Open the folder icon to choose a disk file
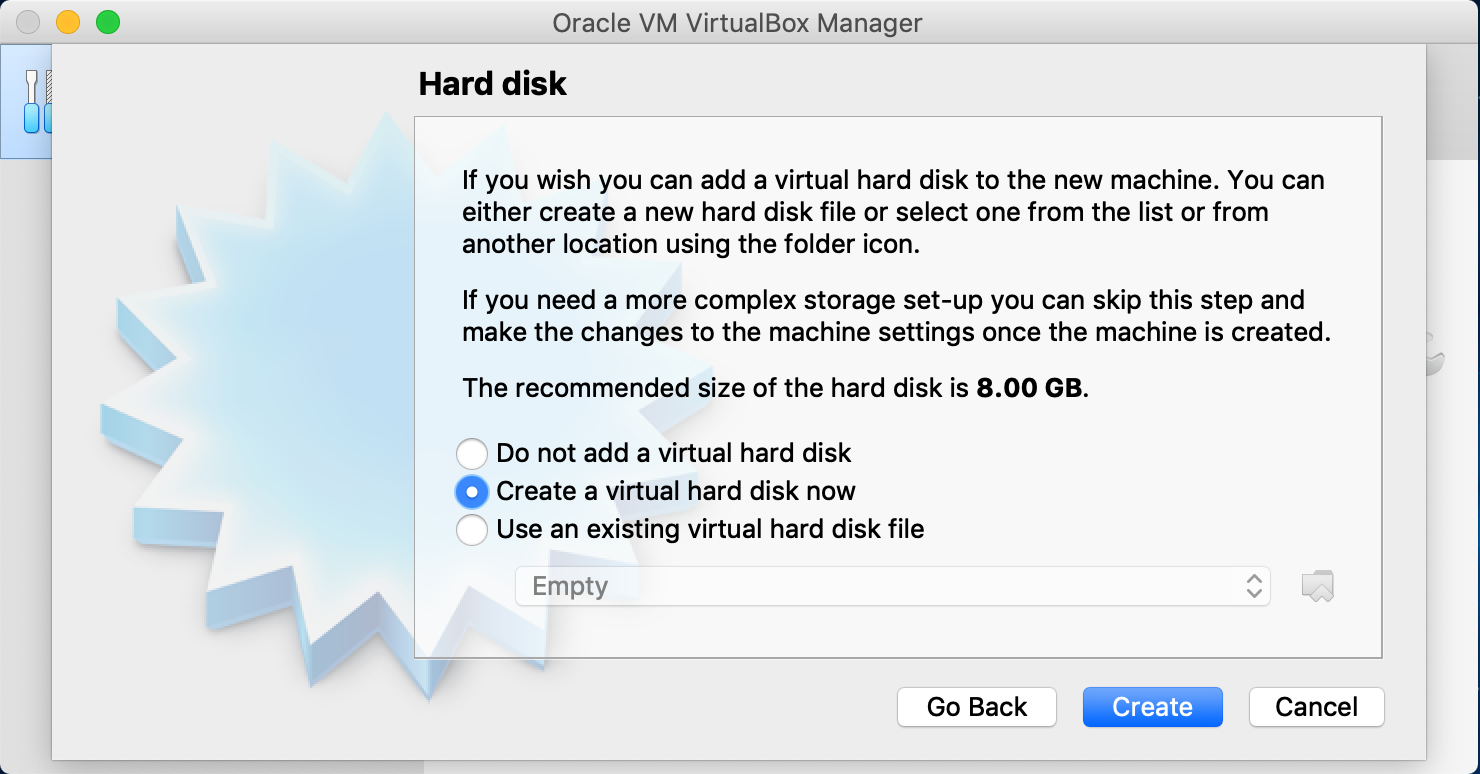 click(1318, 586)
